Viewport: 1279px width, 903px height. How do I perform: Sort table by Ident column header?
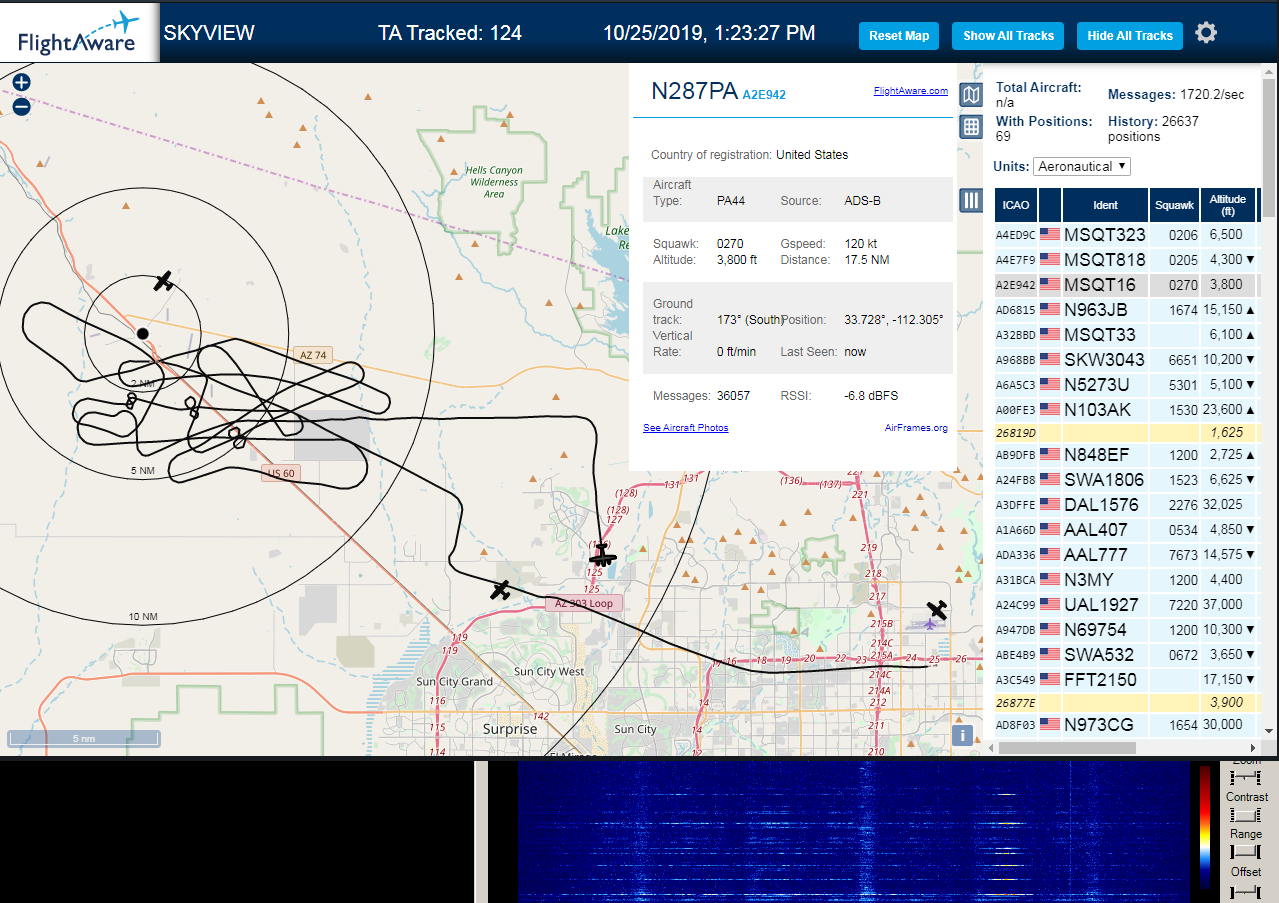pos(1105,205)
